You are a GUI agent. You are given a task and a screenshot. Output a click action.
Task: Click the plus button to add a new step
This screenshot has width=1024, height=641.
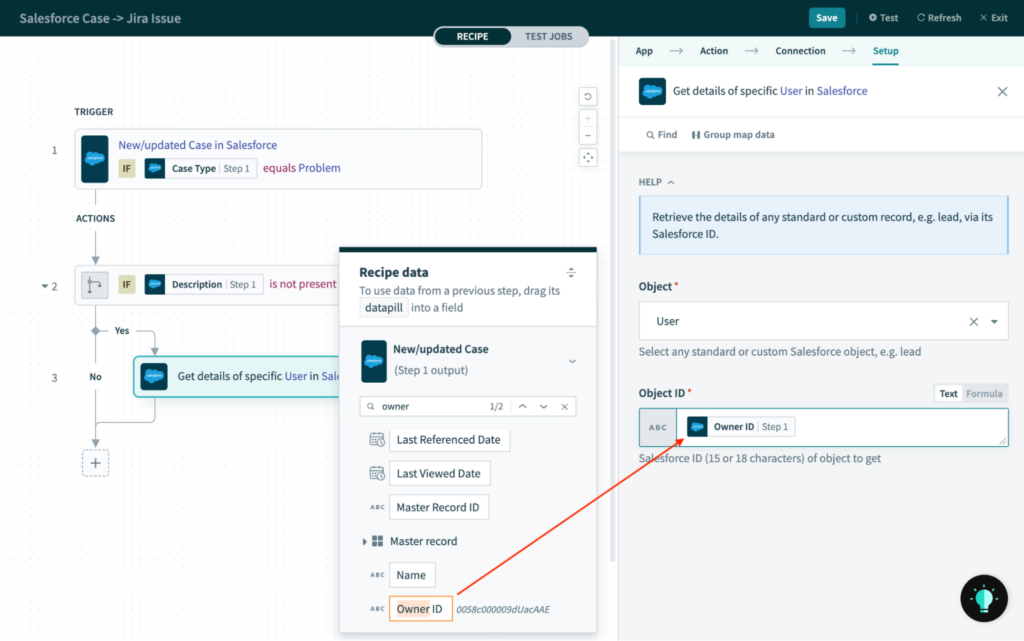(x=95, y=462)
